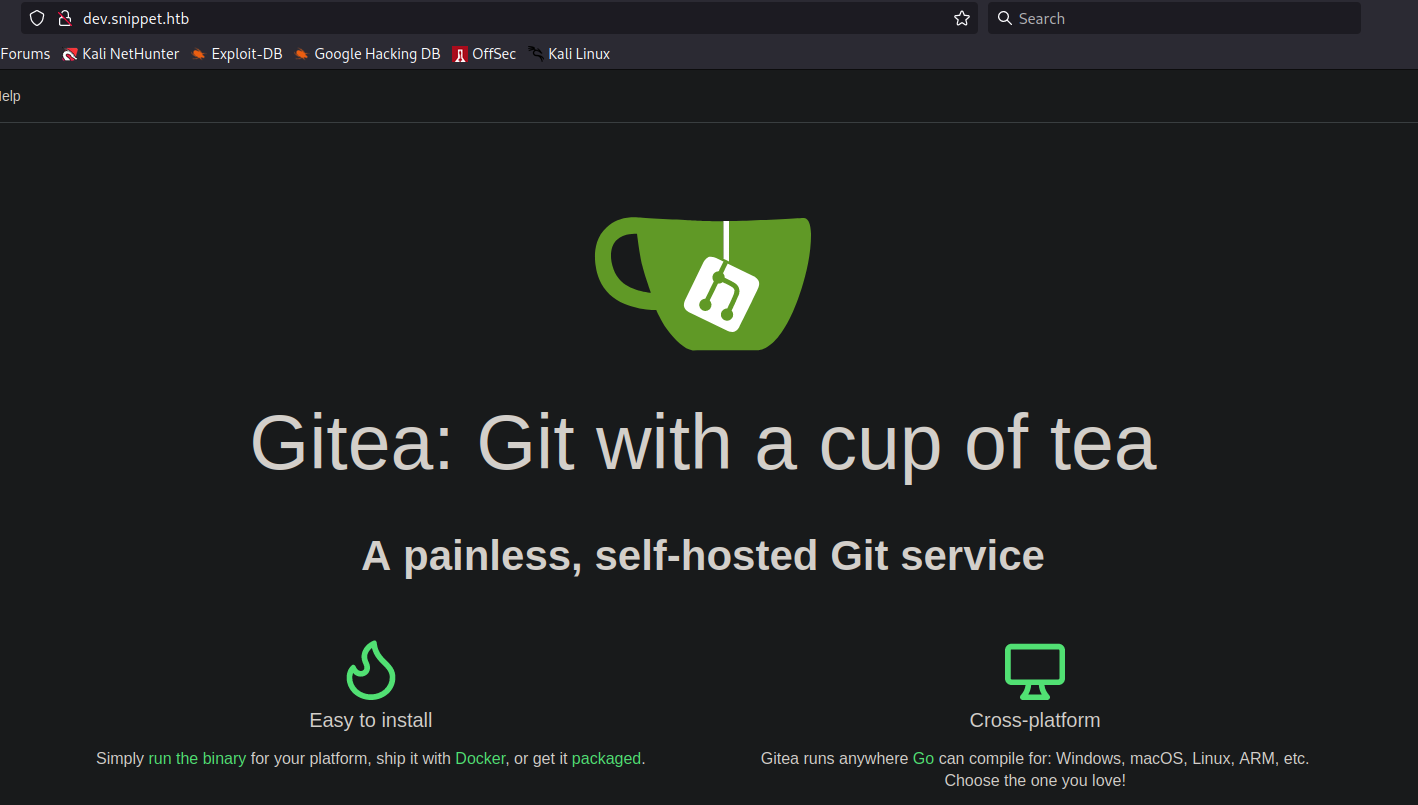Click the magnifier icon in the search bar
This screenshot has width=1418, height=805.
click(1005, 18)
